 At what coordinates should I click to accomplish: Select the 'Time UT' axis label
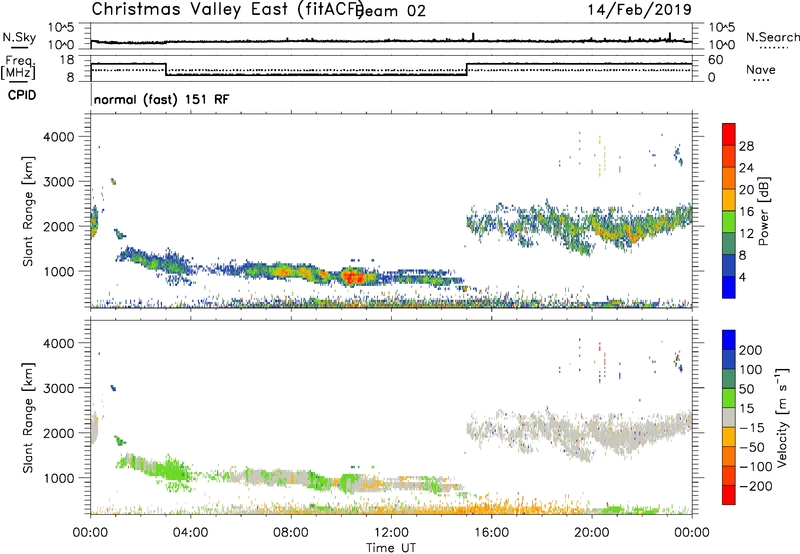[391, 548]
